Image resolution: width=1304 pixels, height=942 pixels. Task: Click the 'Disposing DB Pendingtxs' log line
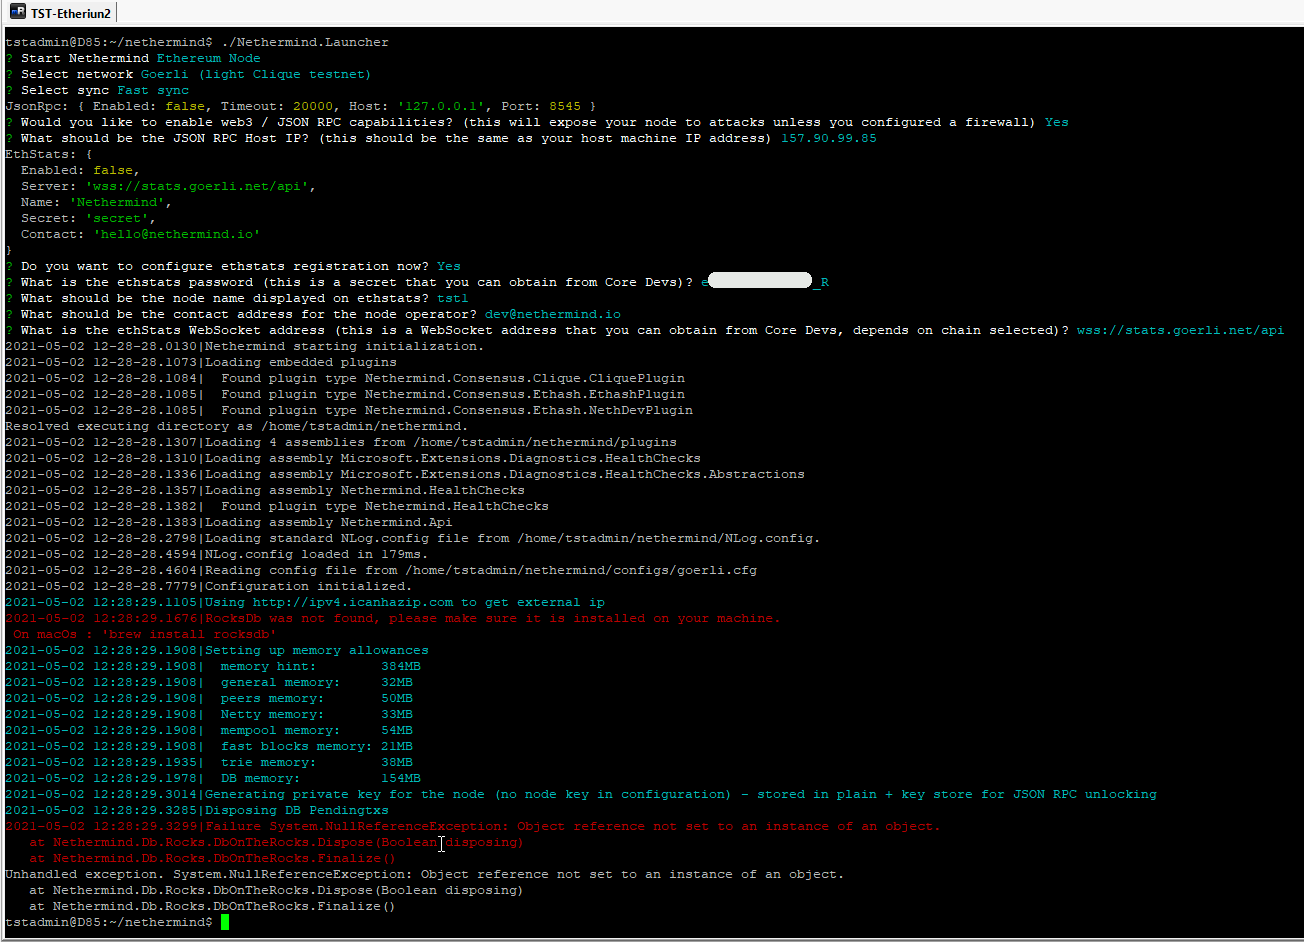click(197, 810)
